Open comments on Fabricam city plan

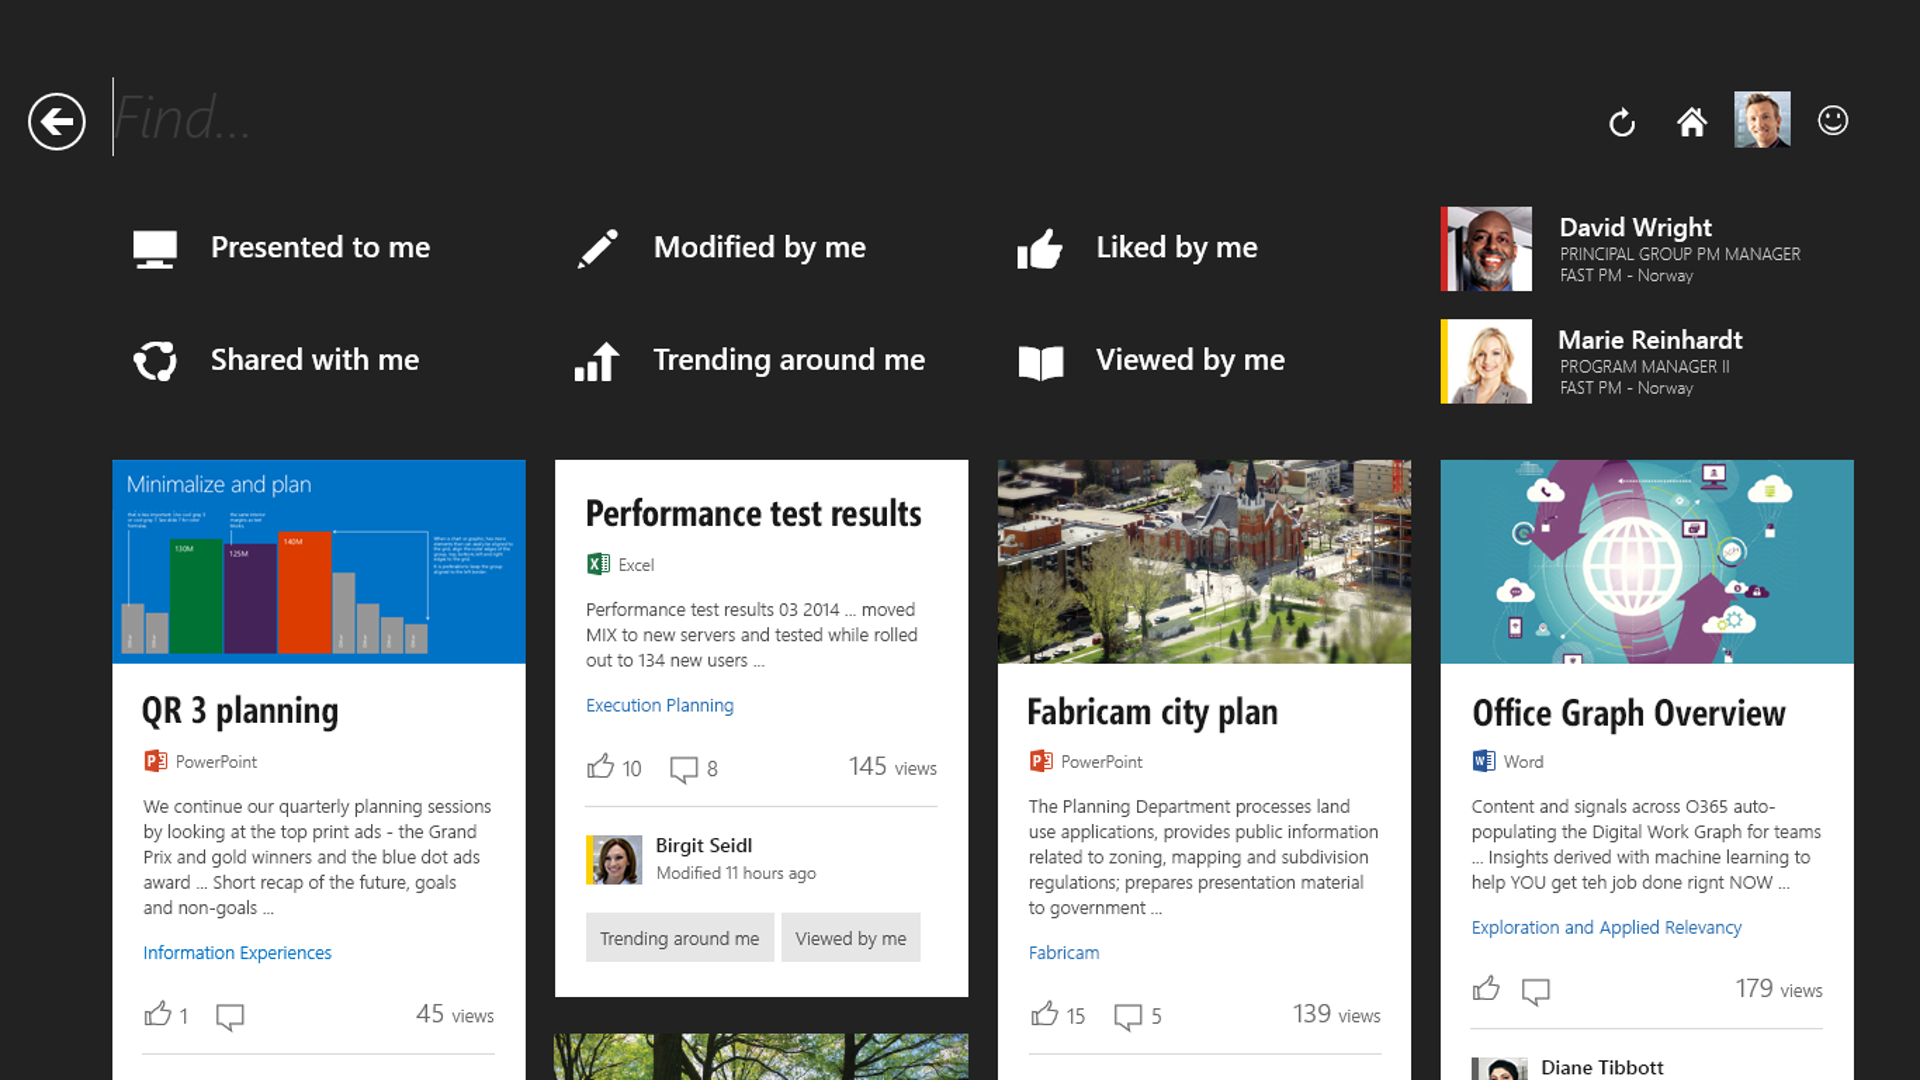[1127, 1016]
